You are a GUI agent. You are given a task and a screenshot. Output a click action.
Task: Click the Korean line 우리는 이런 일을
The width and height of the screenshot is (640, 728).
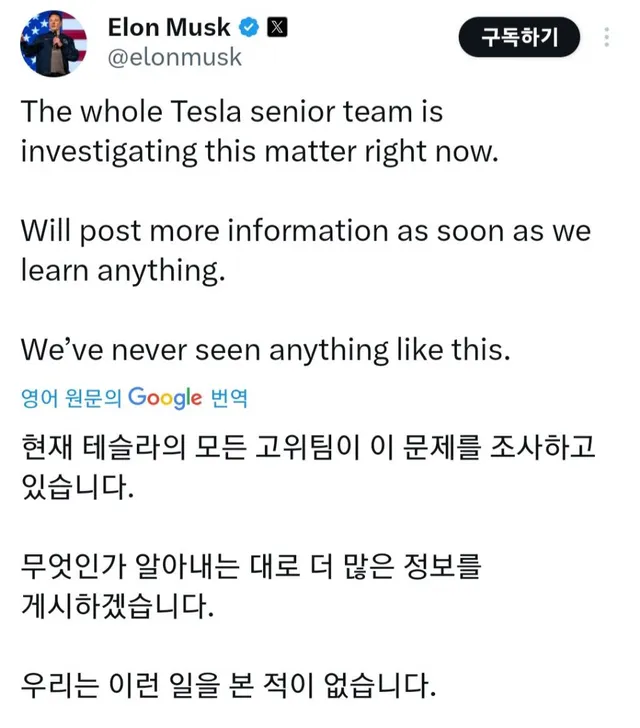click(x=229, y=685)
